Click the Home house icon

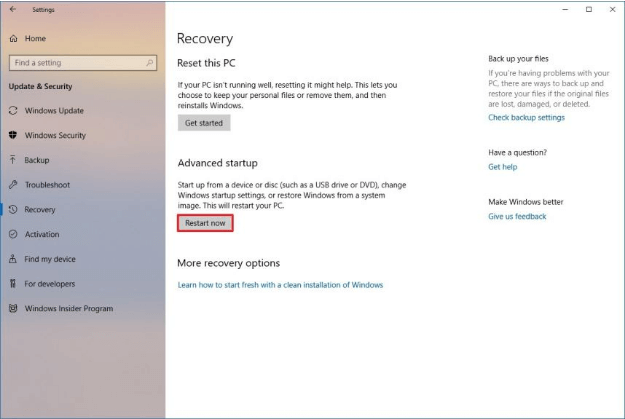click(13, 38)
